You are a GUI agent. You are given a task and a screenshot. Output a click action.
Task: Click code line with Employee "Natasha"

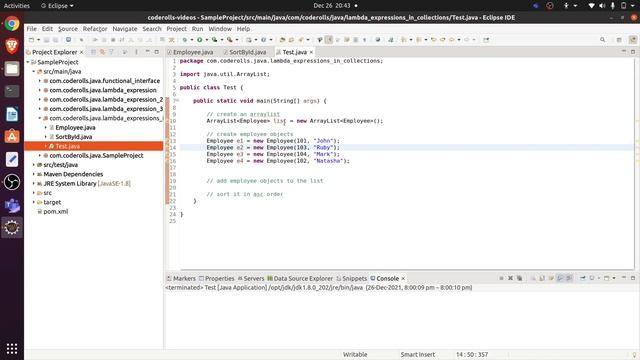click(x=278, y=161)
